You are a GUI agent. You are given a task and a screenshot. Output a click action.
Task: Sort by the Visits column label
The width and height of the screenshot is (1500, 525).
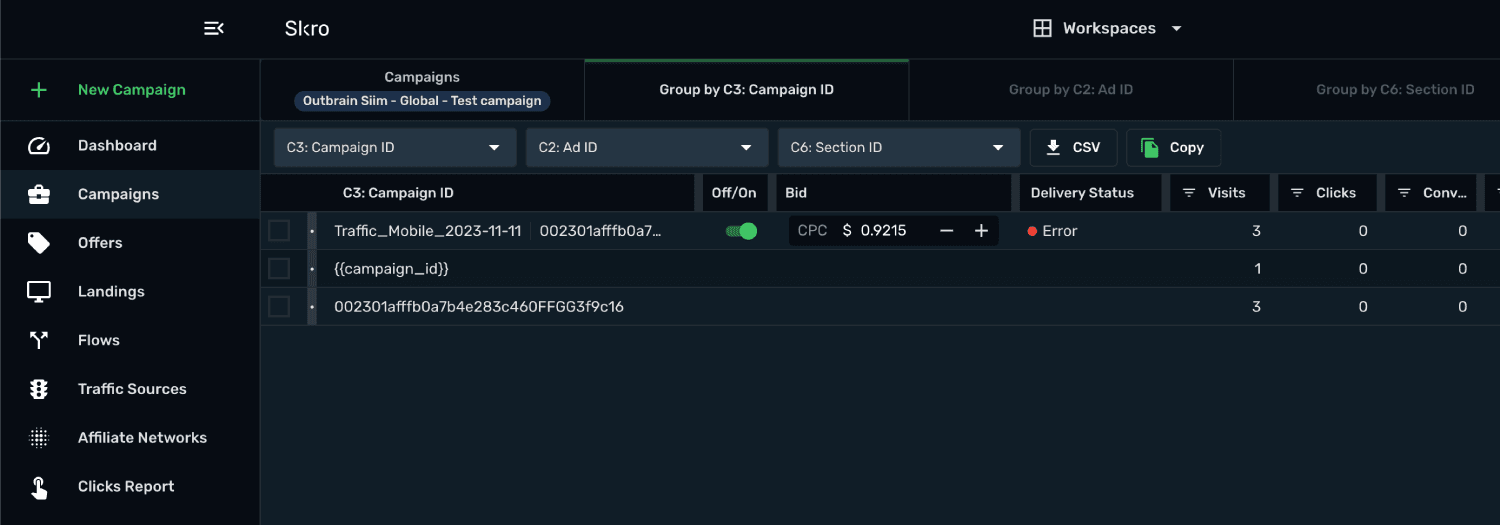click(x=1227, y=193)
